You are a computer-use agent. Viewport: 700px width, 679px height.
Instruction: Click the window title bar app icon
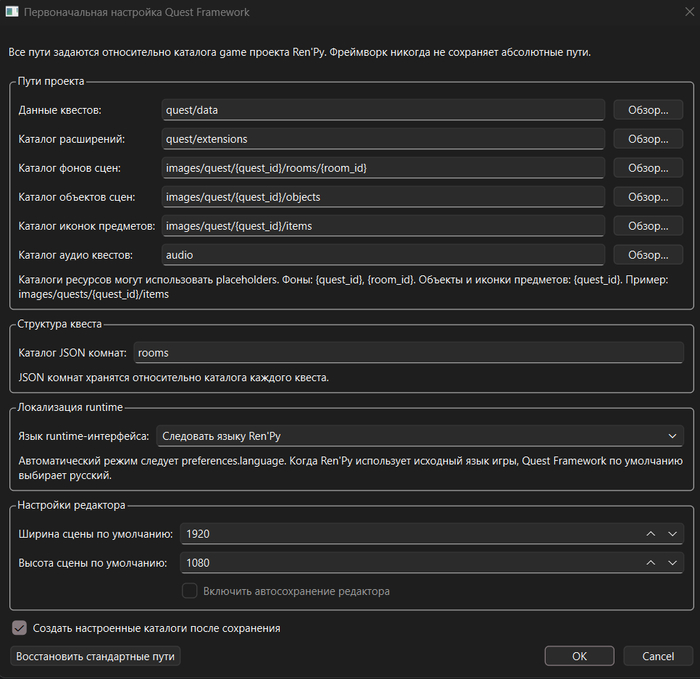12,12
